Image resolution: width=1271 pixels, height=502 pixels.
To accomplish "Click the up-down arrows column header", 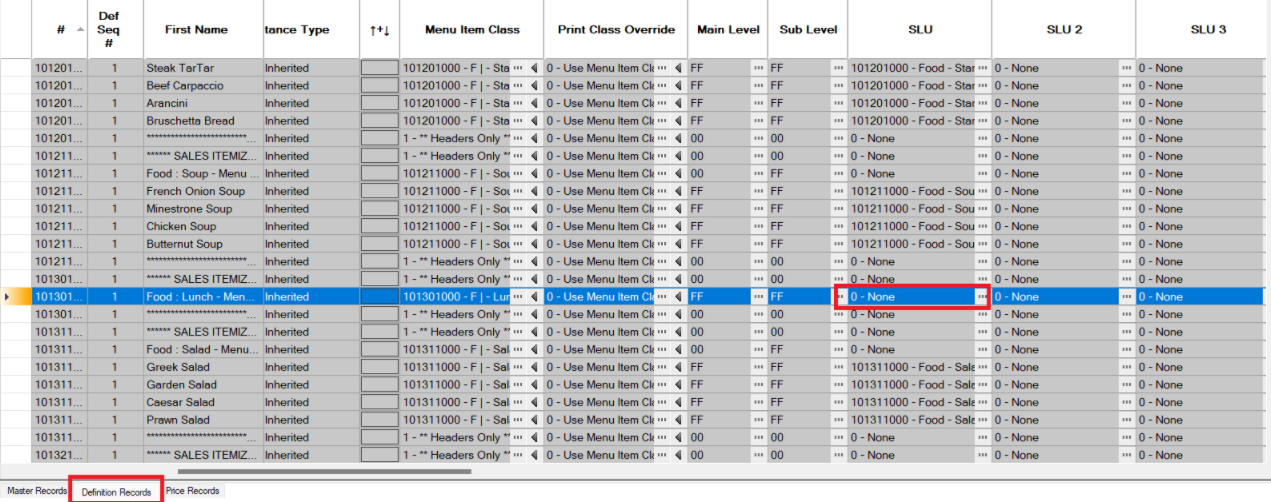I will [379, 30].
